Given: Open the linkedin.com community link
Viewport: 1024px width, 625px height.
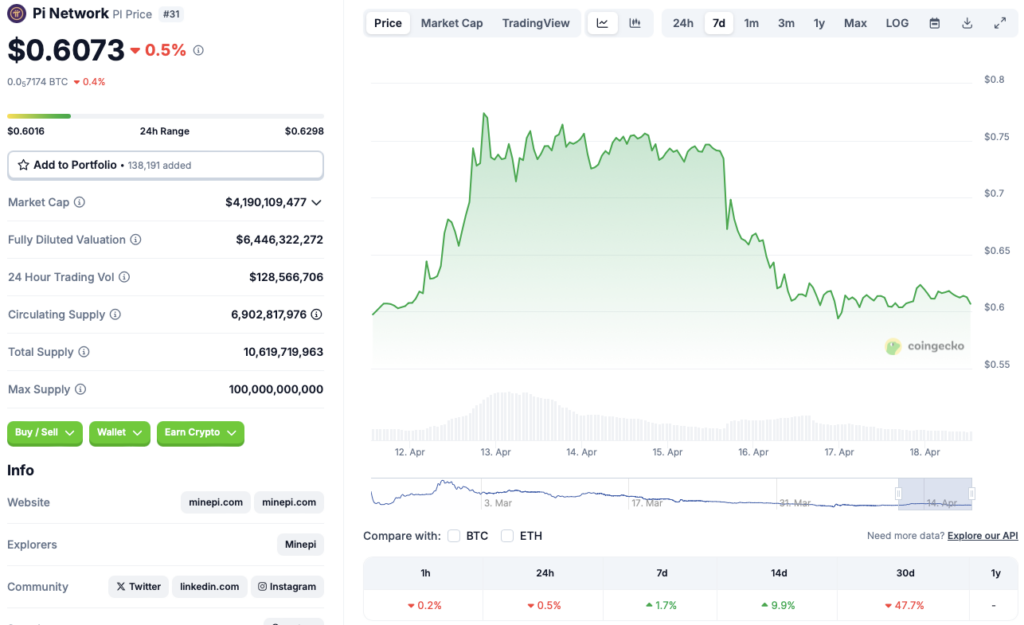Looking at the screenshot, I should [x=210, y=586].
